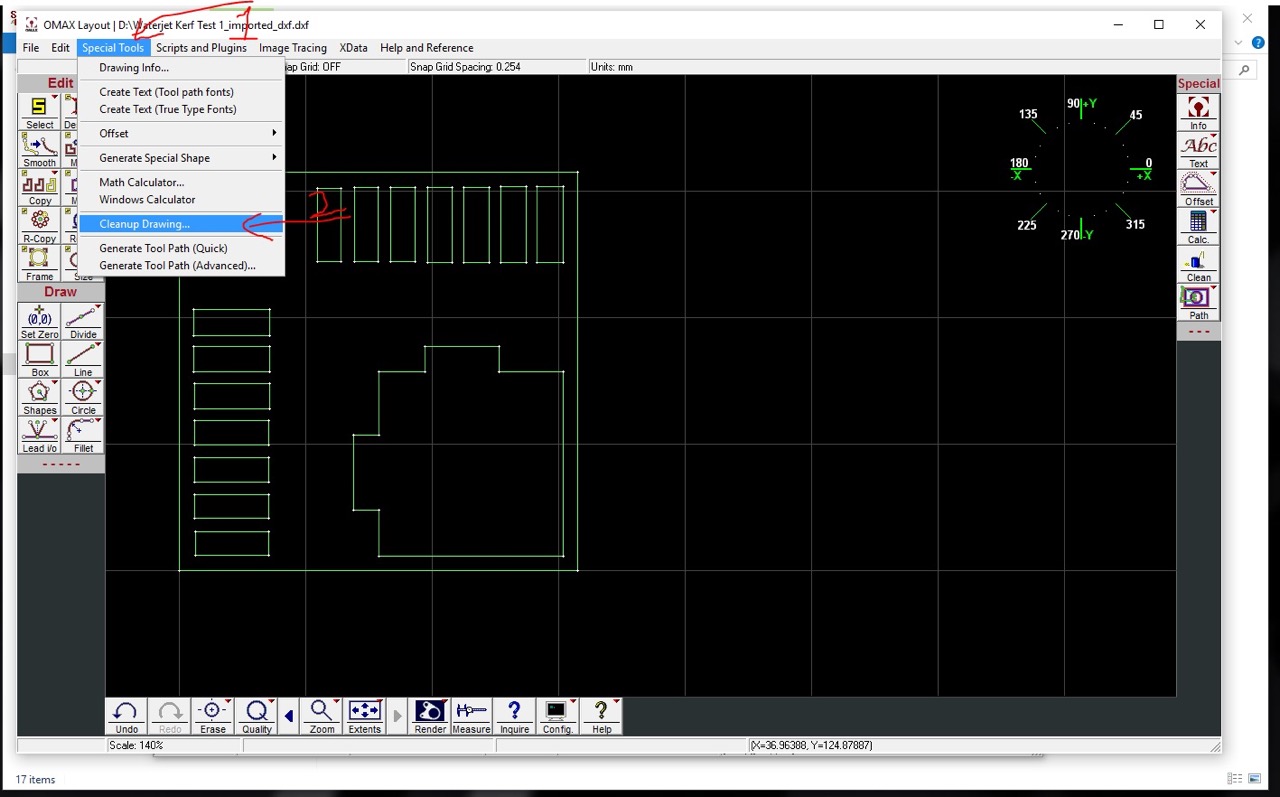Click the Info tool in Special panel
The image size is (1280, 797).
(x=1198, y=113)
